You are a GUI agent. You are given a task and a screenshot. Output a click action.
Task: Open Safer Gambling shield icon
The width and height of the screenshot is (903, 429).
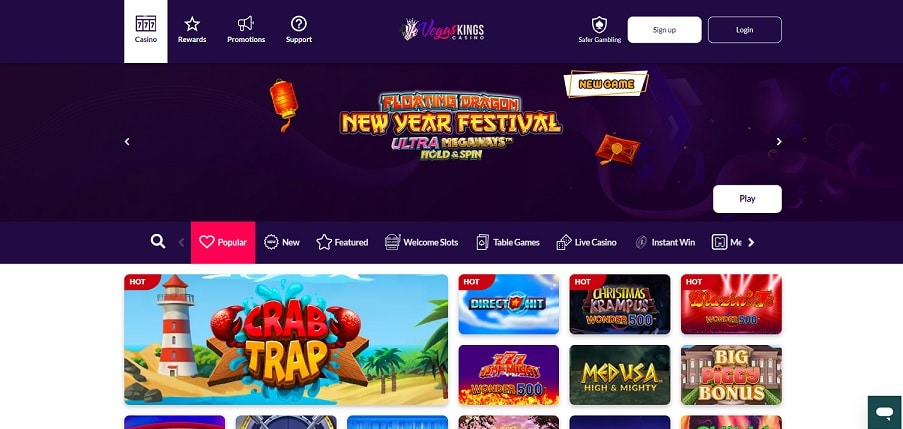[x=600, y=25]
